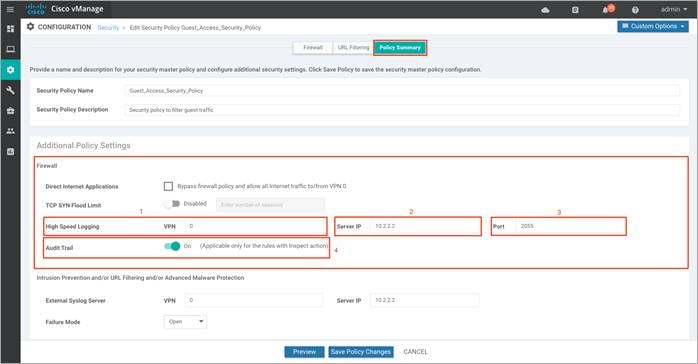Click Save Policy Changes button

[361, 352]
